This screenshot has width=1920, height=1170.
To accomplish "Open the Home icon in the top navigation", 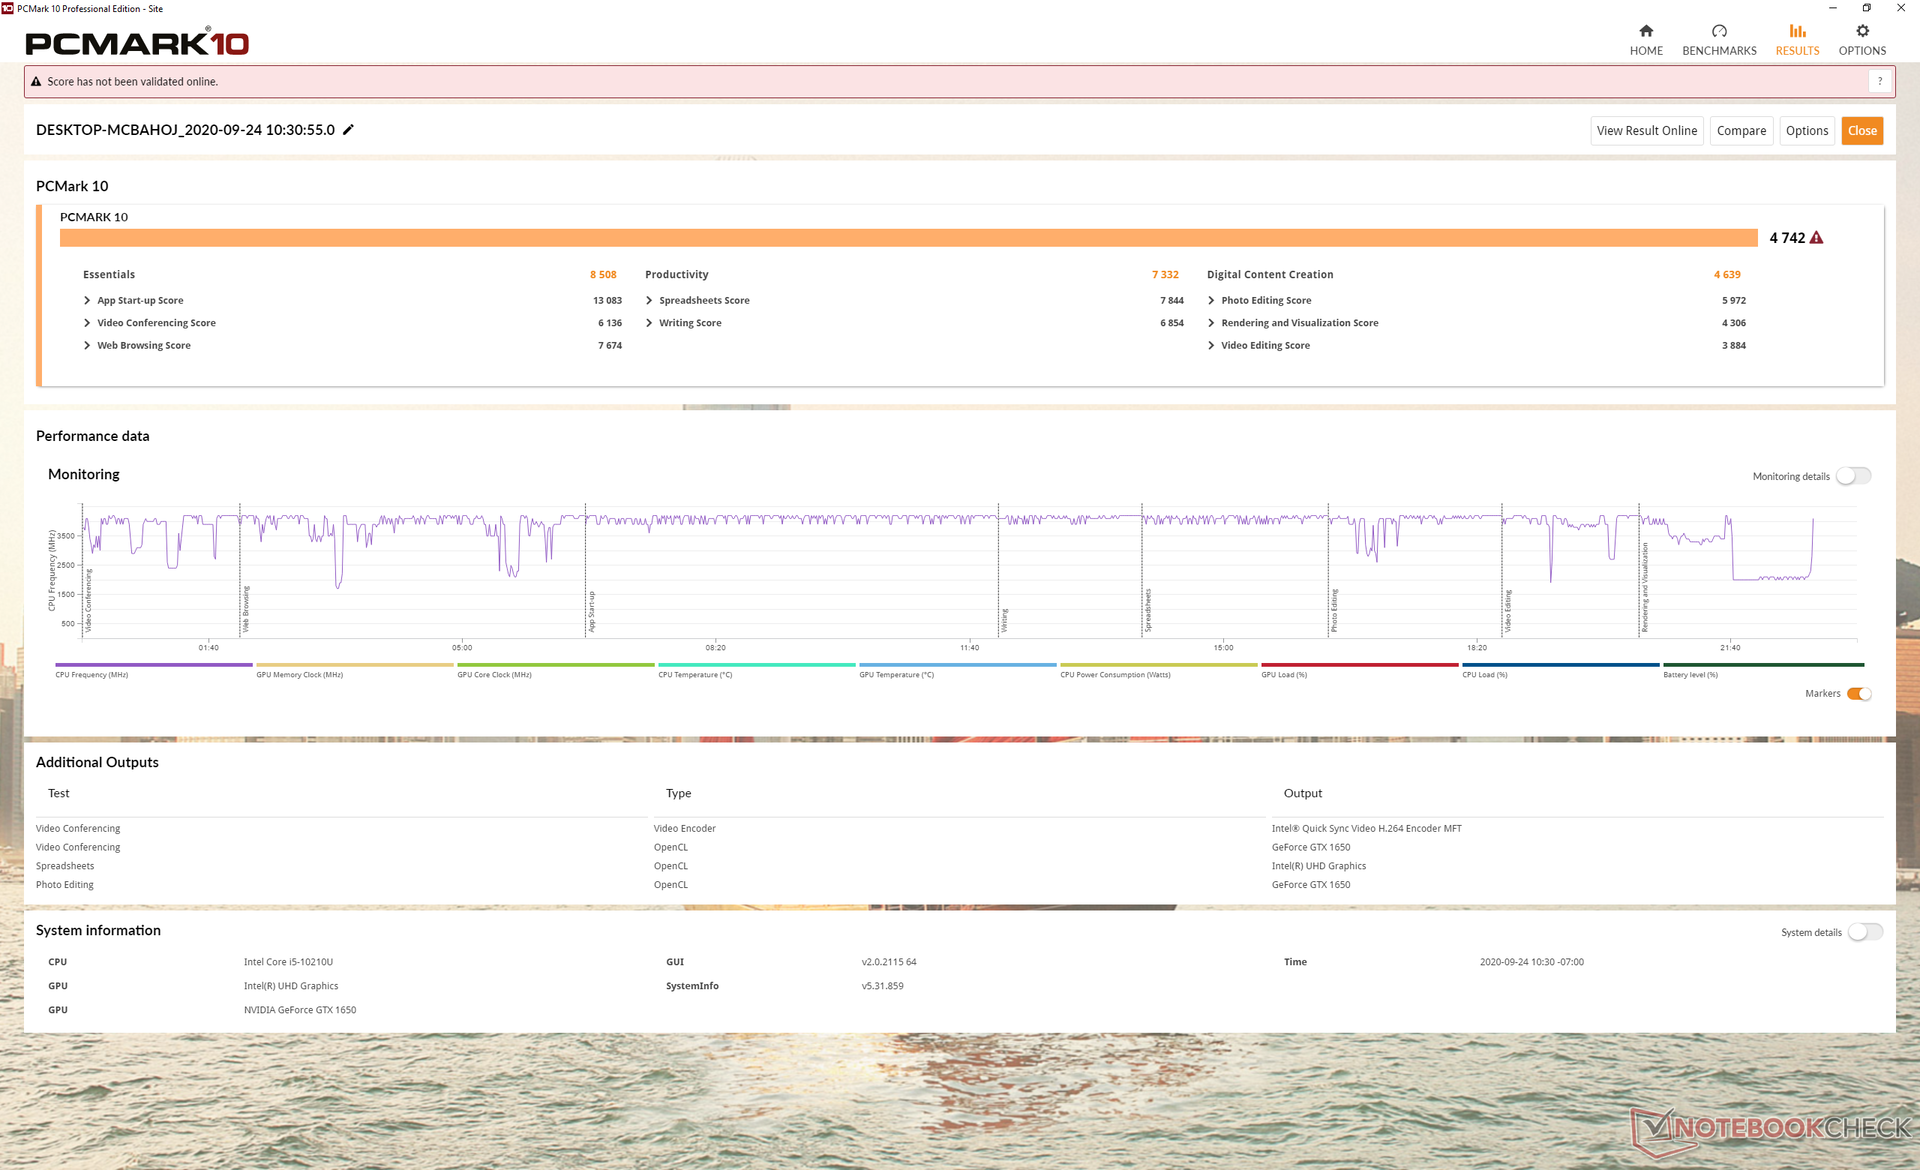I will (1646, 31).
